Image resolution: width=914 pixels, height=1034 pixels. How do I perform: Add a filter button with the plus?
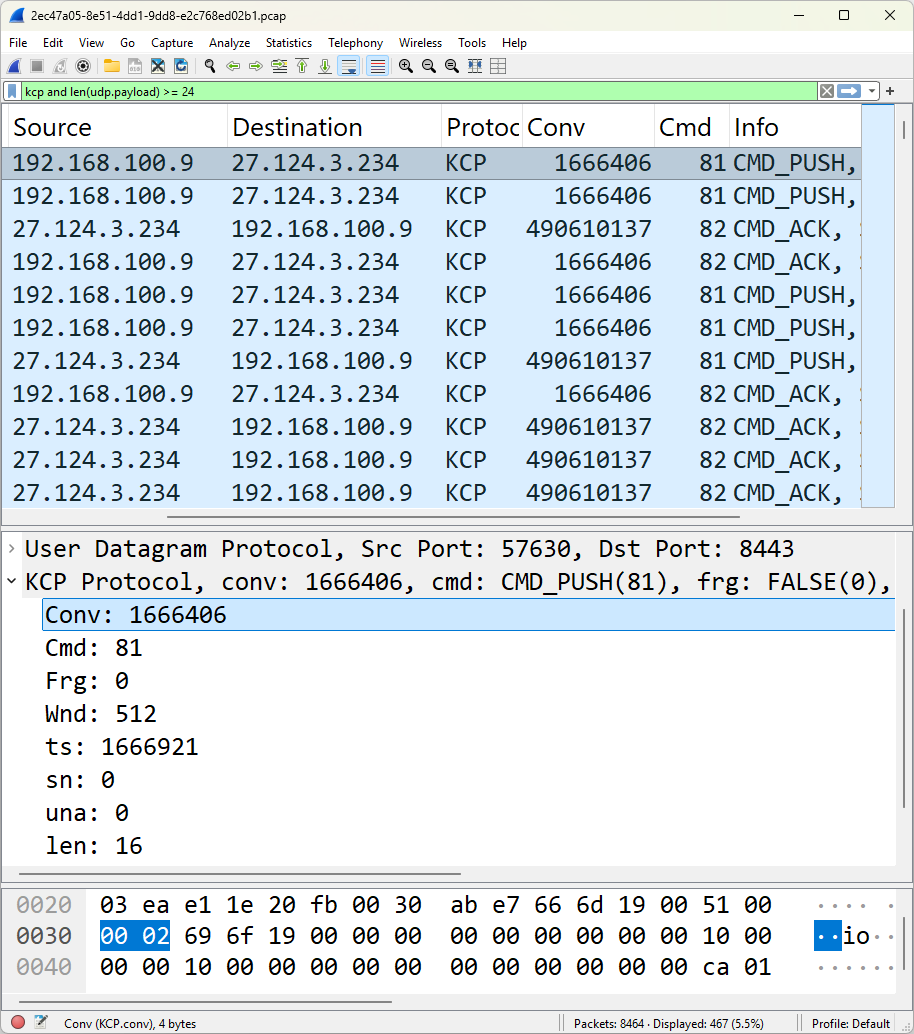coord(890,91)
